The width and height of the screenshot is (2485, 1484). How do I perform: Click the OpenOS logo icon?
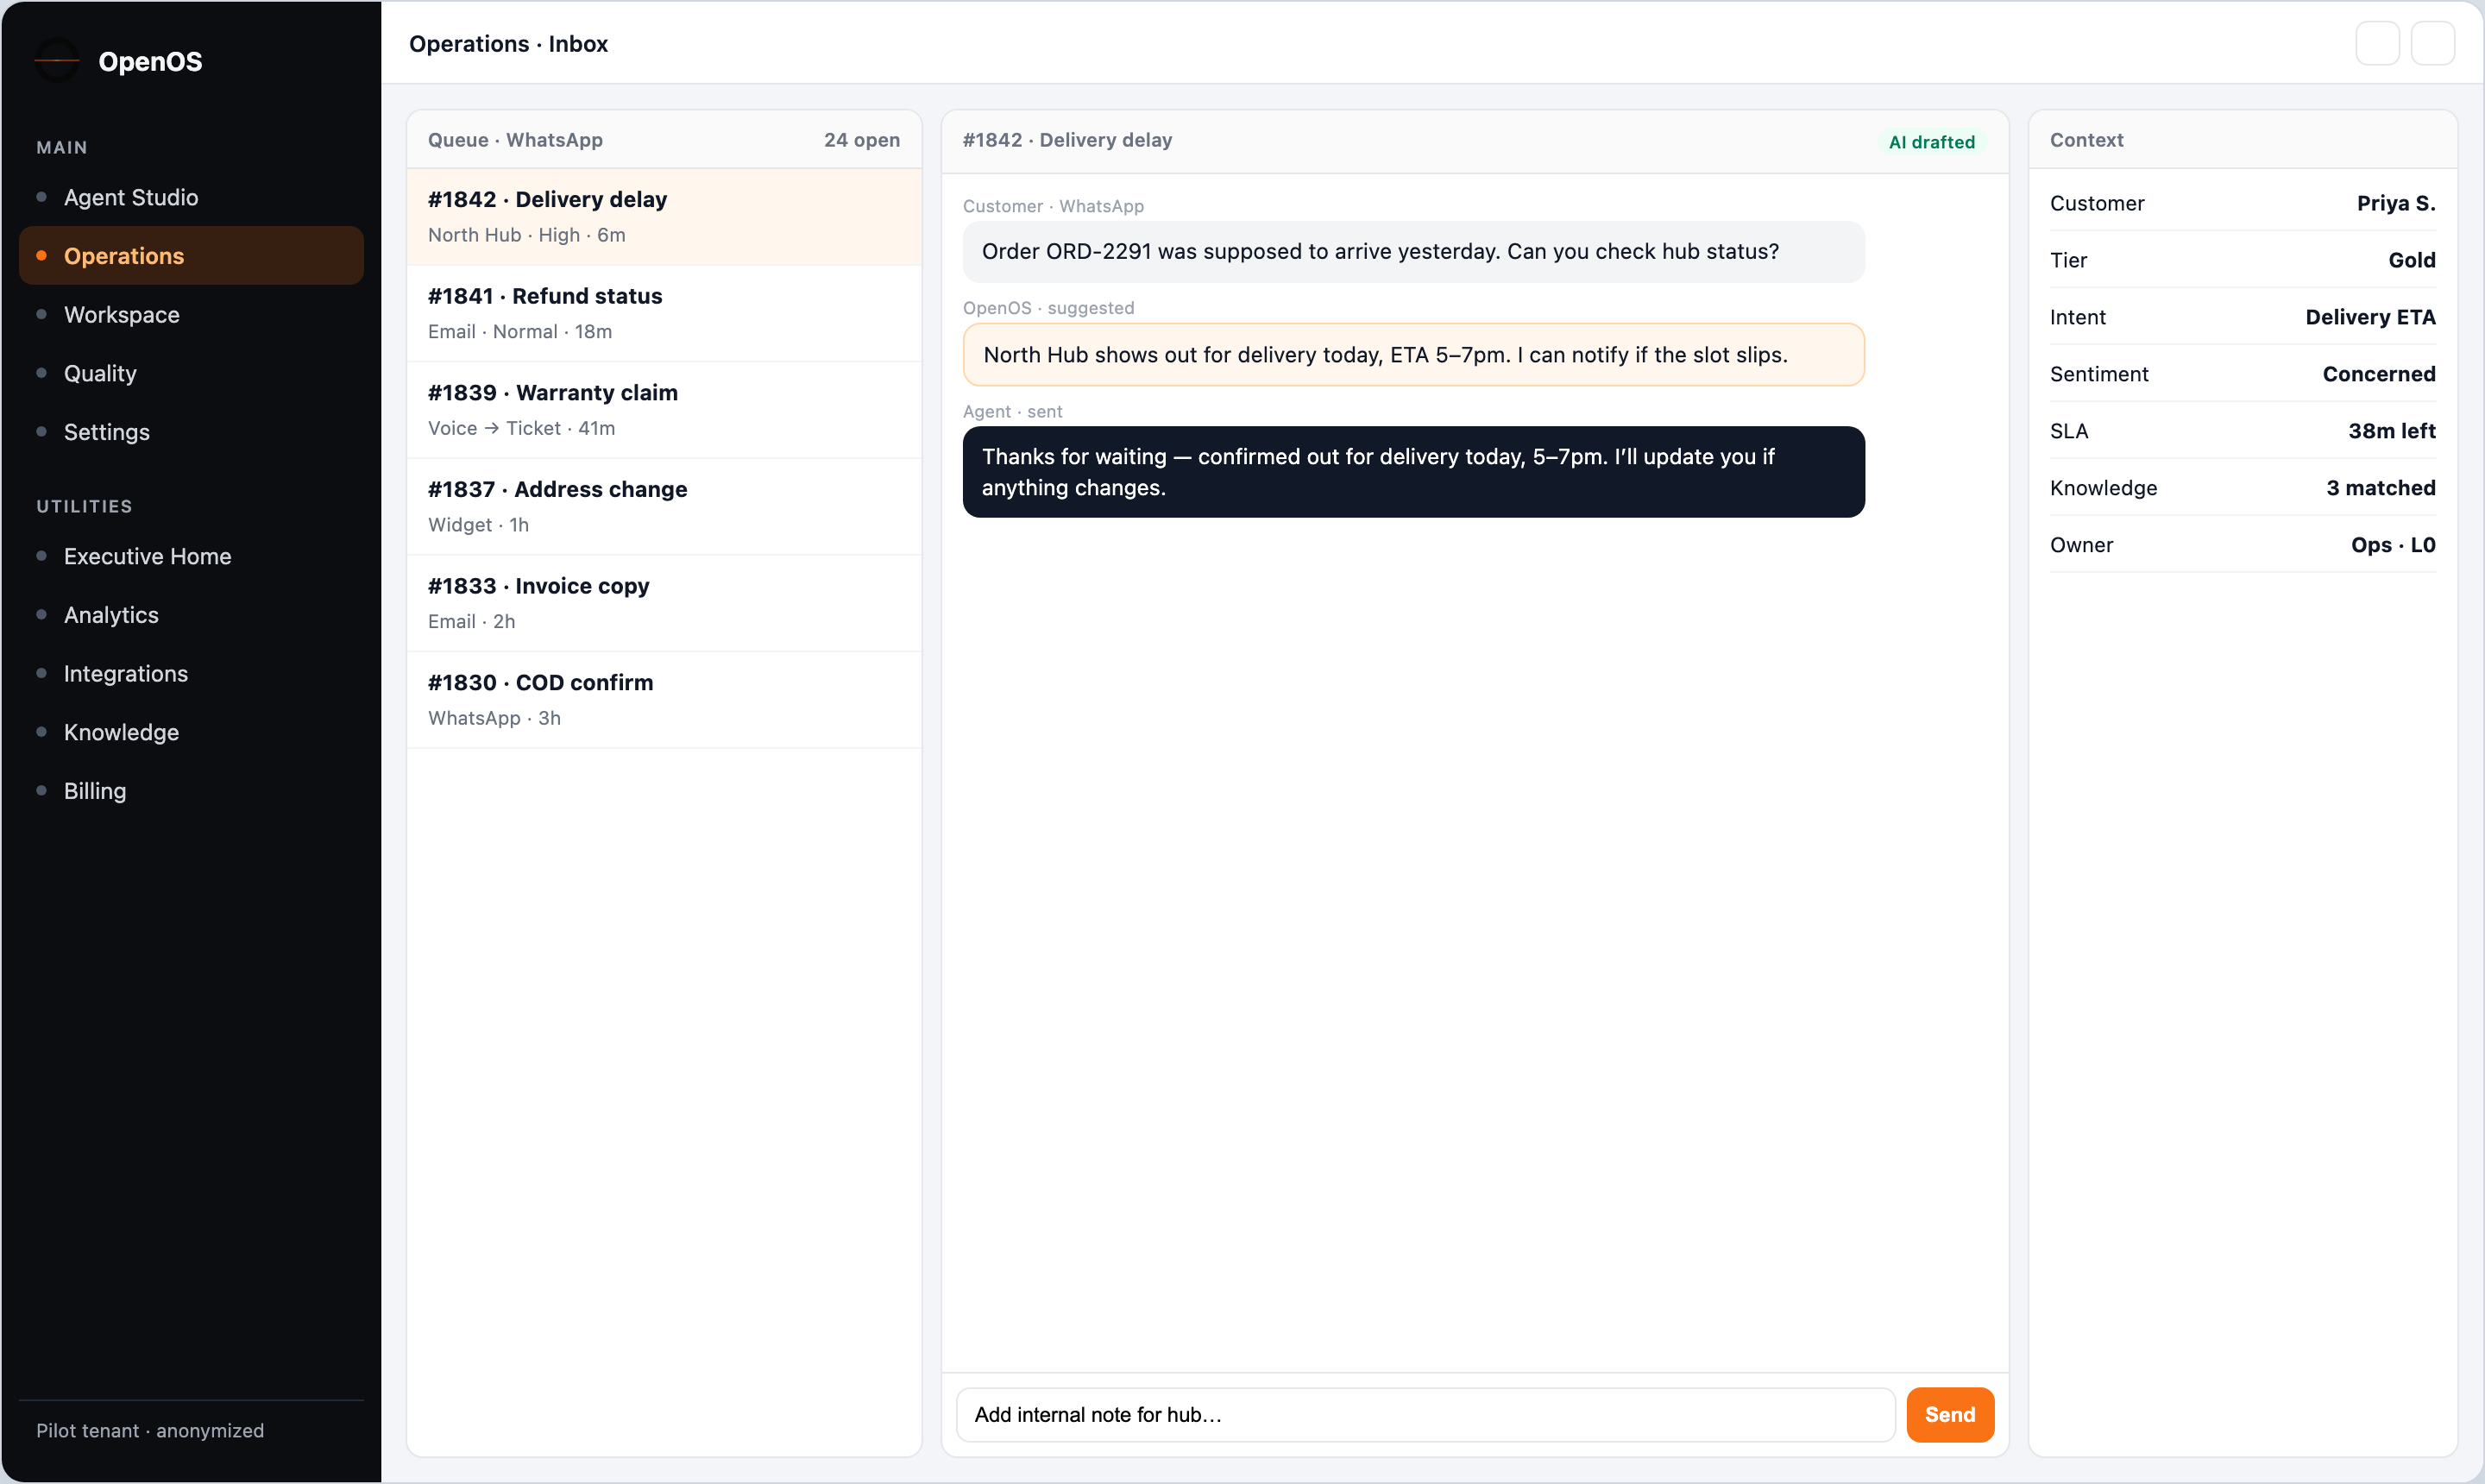click(x=57, y=61)
